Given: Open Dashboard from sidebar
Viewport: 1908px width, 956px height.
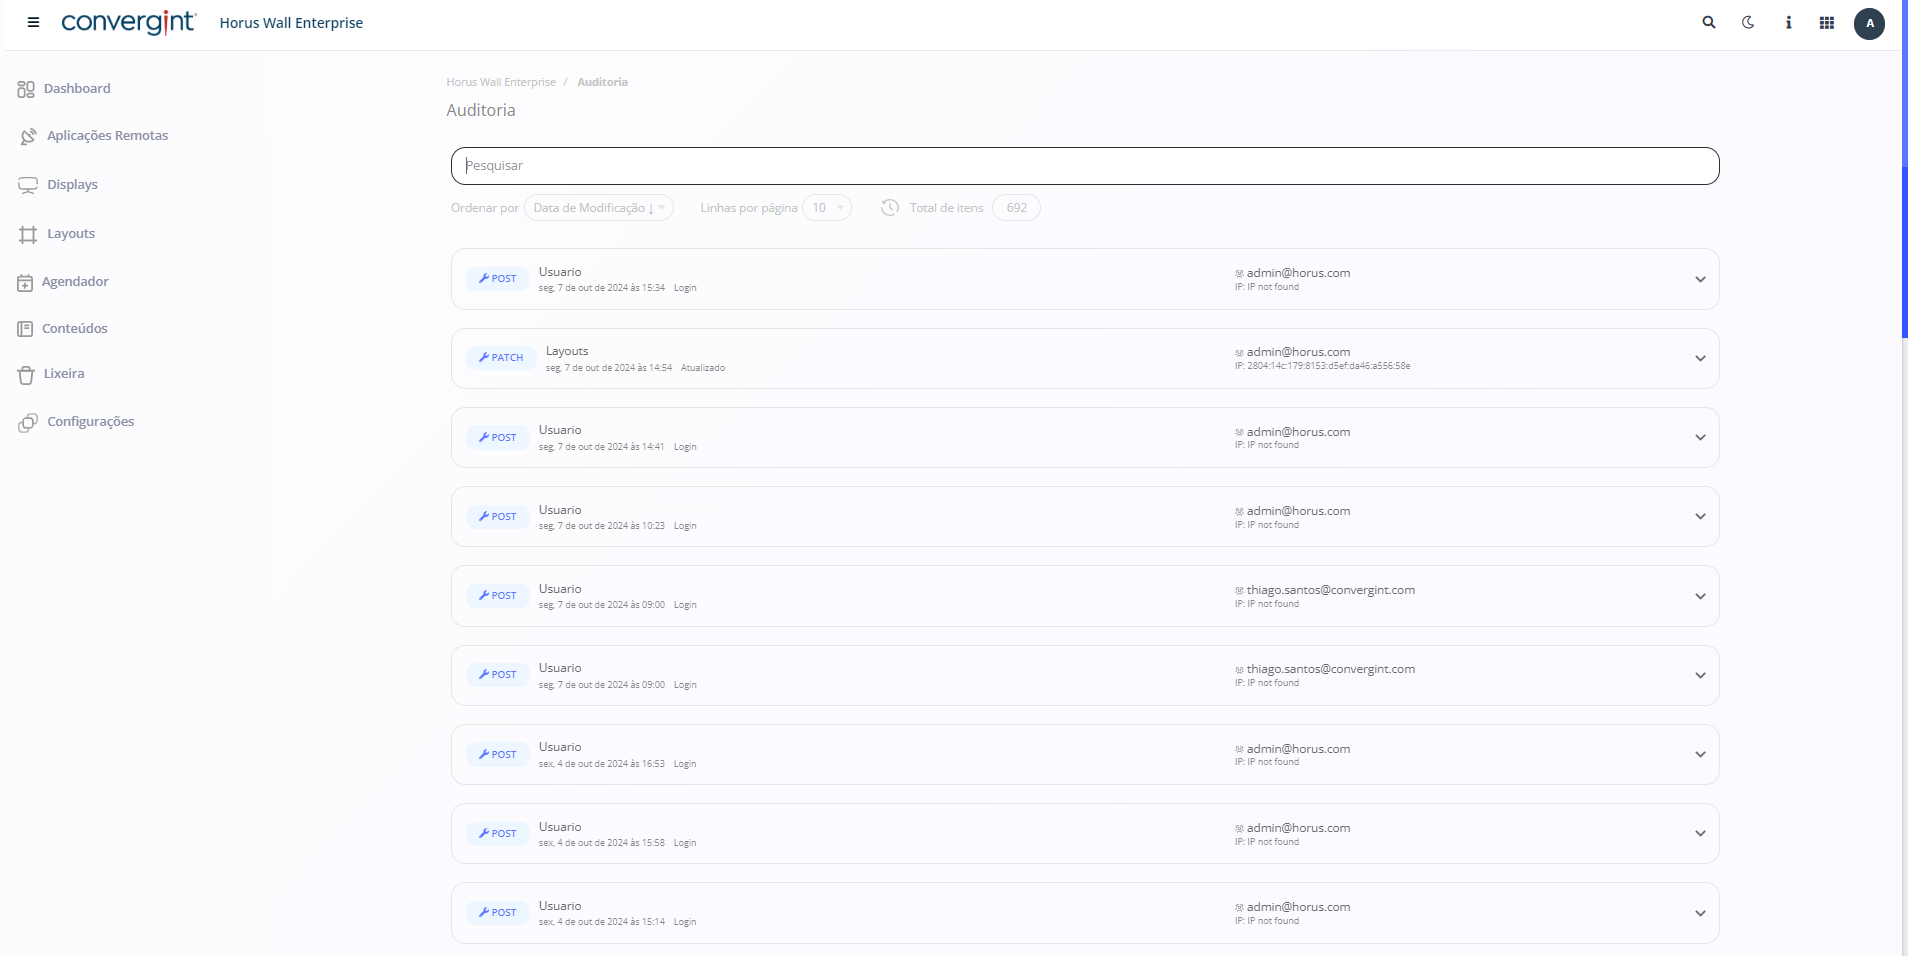Looking at the screenshot, I should [77, 88].
